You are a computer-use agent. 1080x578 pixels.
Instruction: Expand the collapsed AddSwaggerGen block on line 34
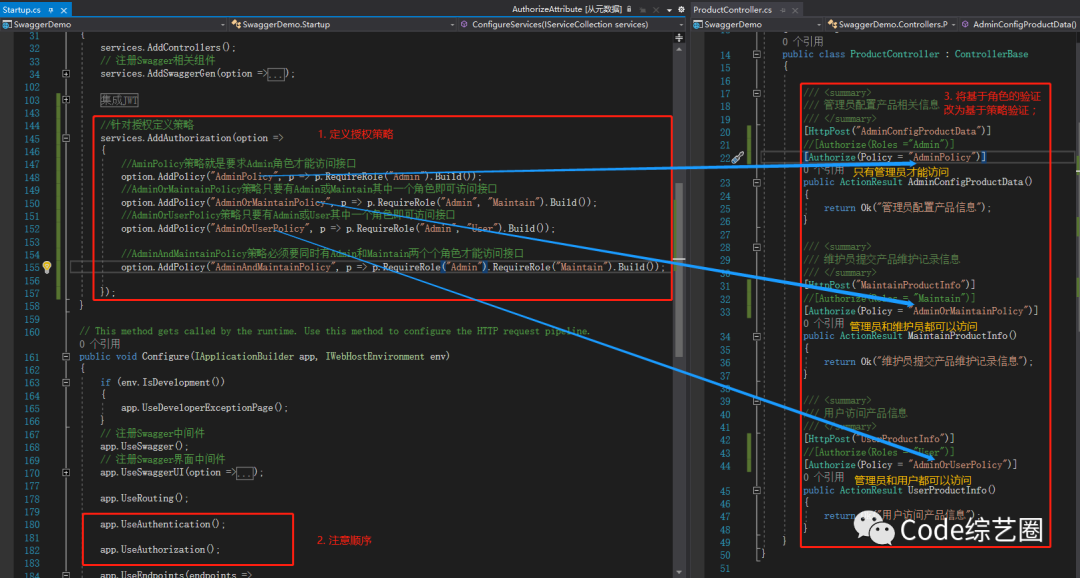(x=66, y=73)
